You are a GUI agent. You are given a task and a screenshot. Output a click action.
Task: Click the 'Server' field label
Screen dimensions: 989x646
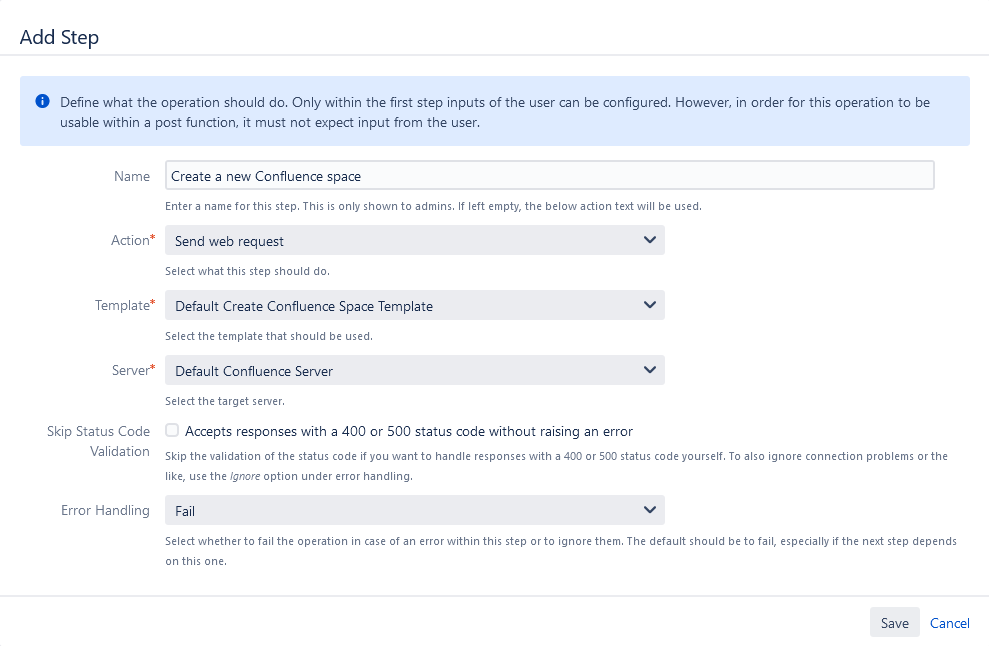[x=130, y=370]
